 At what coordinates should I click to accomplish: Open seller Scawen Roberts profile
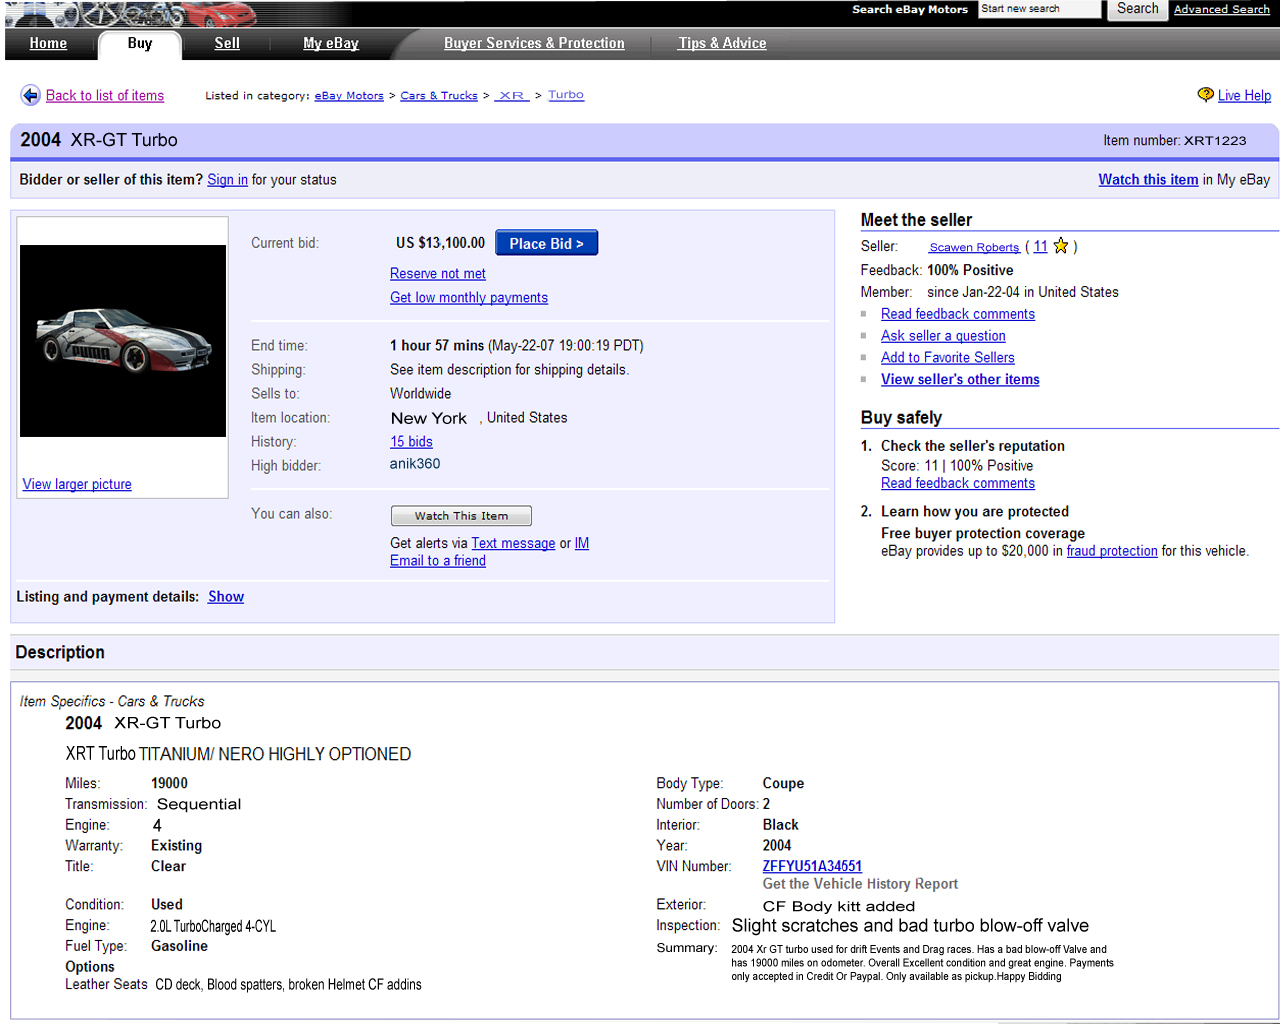[974, 247]
